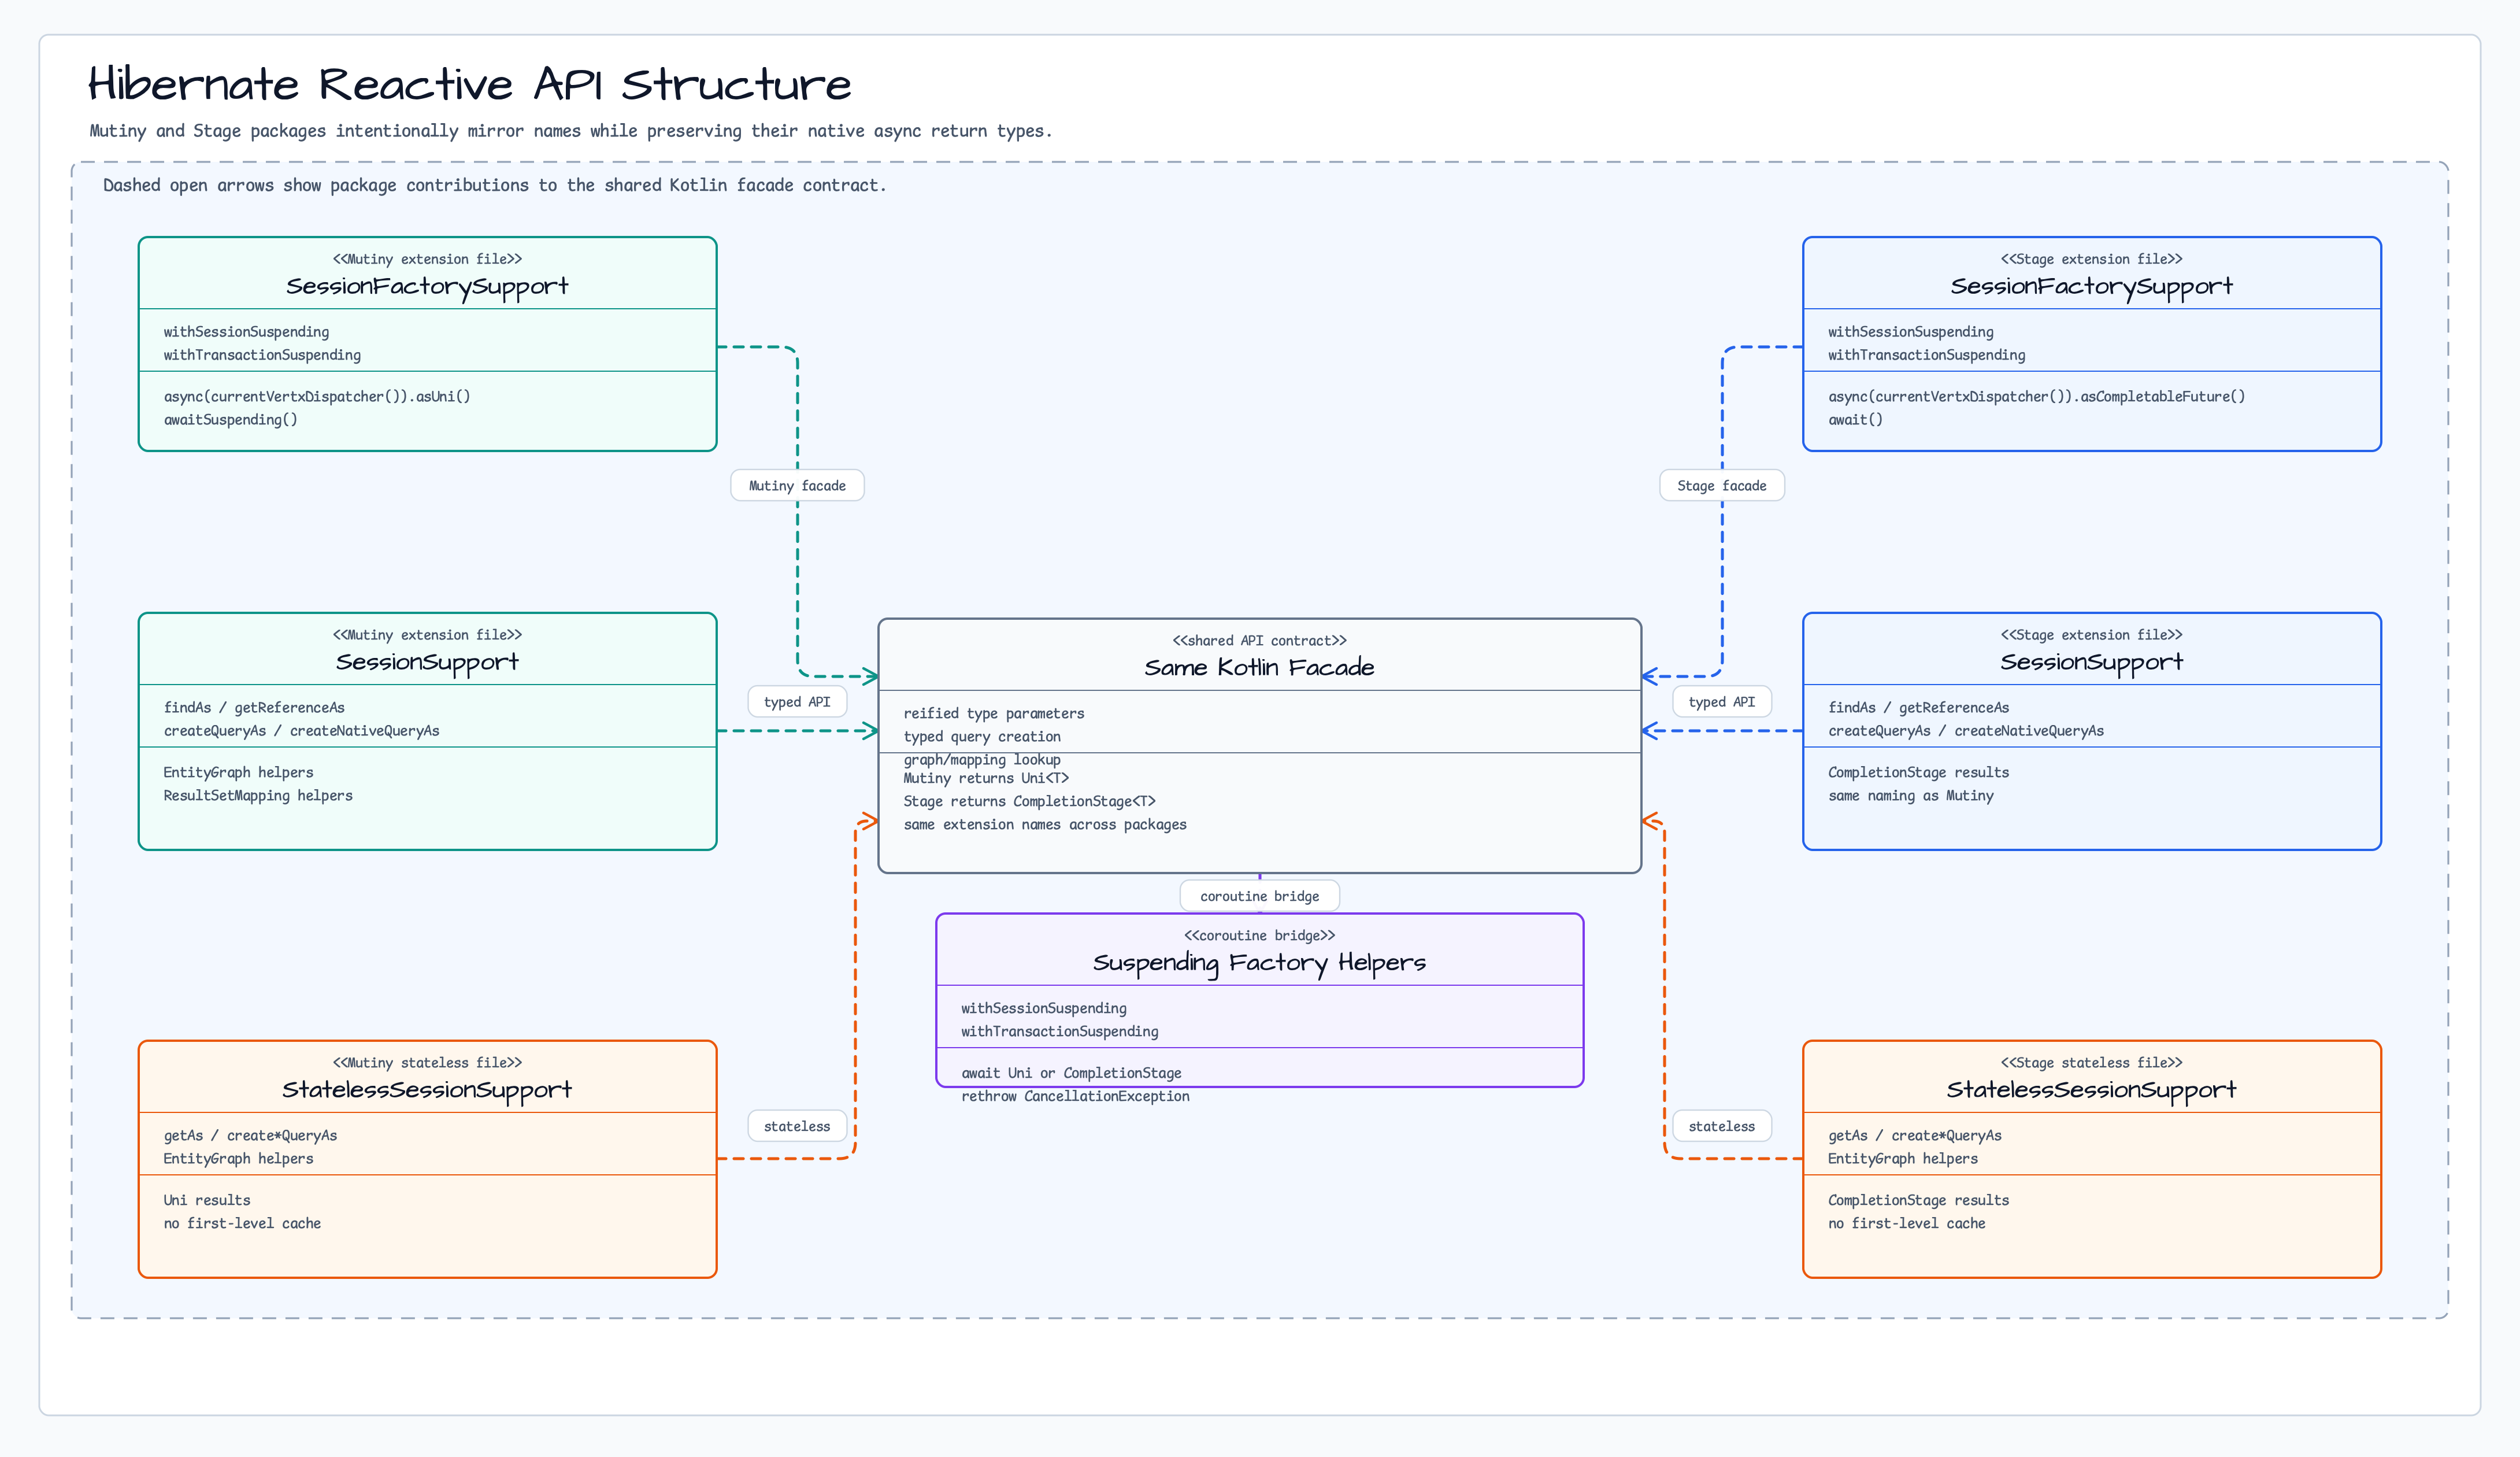The height and width of the screenshot is (1457, 2520).
Task: Select the 'Suspending Factory Helpers' class title
Action: [1259, 962]
